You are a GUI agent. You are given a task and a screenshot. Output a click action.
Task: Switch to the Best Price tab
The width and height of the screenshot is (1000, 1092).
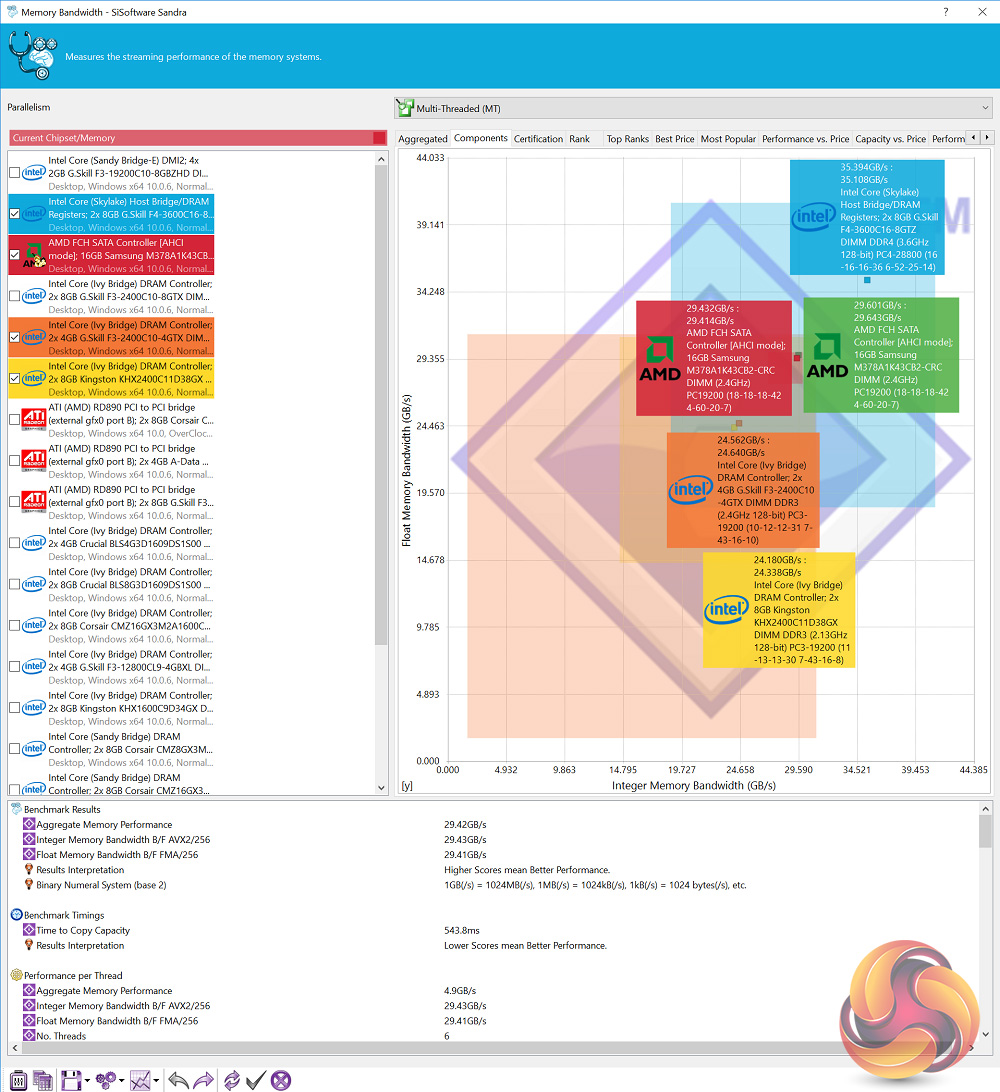click(x=675, y=139)
